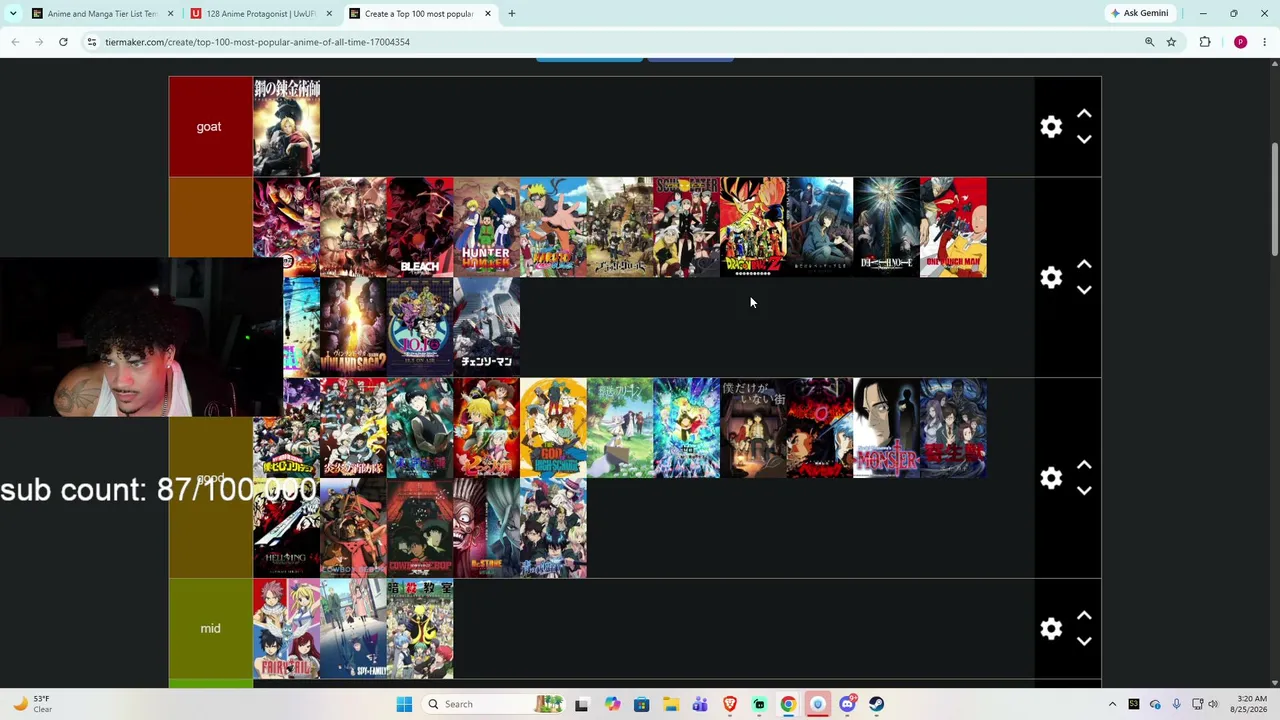
Task: Click the mid tier label
Action: click(x=210, y=629)
